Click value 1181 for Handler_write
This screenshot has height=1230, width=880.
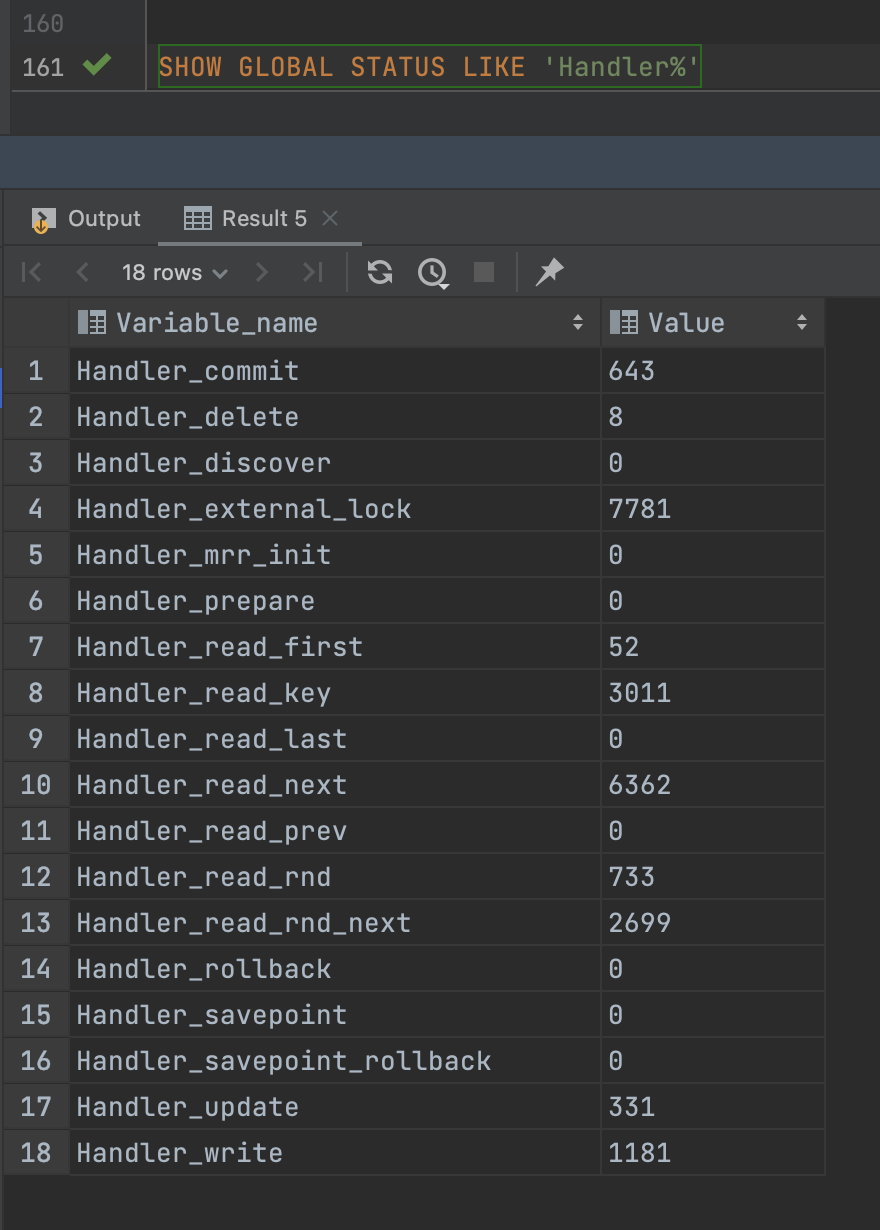(x=713, y=1153)
